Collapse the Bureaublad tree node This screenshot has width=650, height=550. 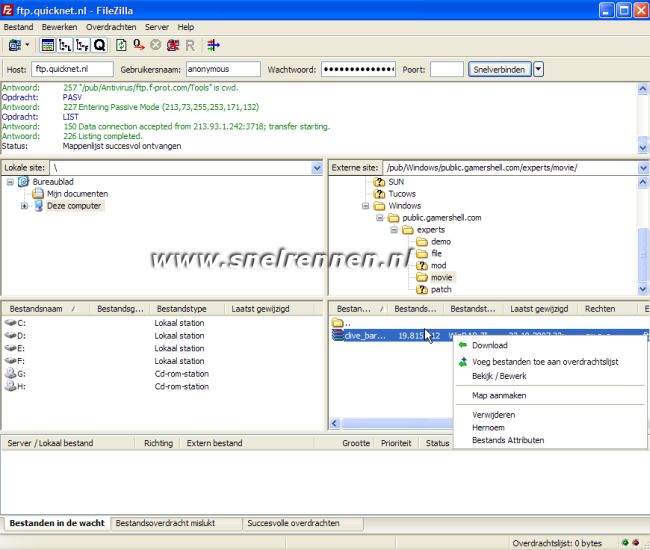(10, 182)
